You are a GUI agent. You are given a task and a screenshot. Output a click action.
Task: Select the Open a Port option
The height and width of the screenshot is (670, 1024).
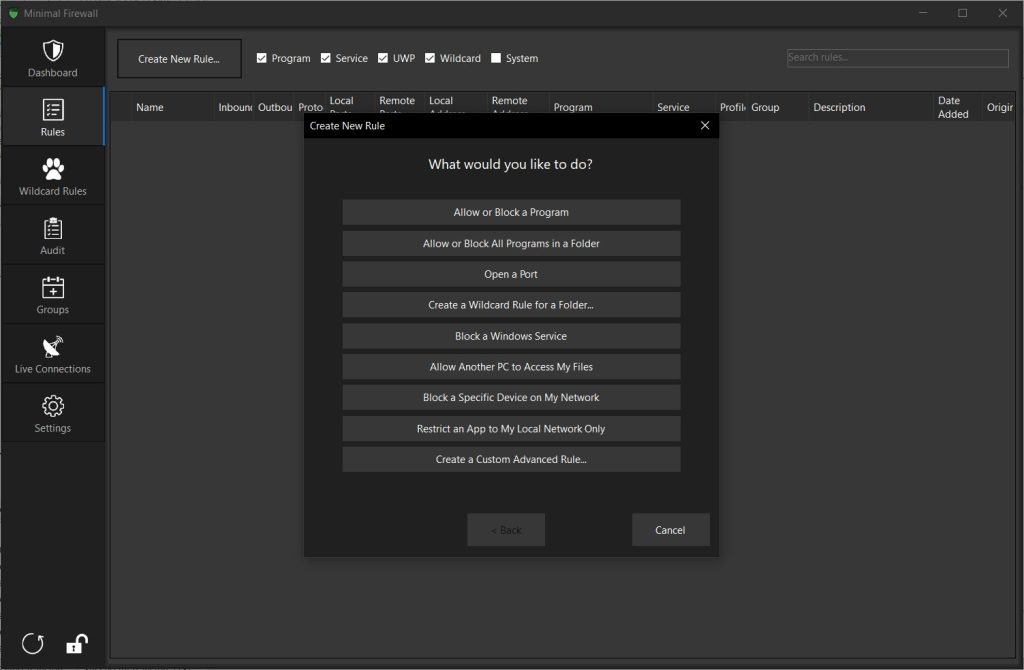point(511,274)
